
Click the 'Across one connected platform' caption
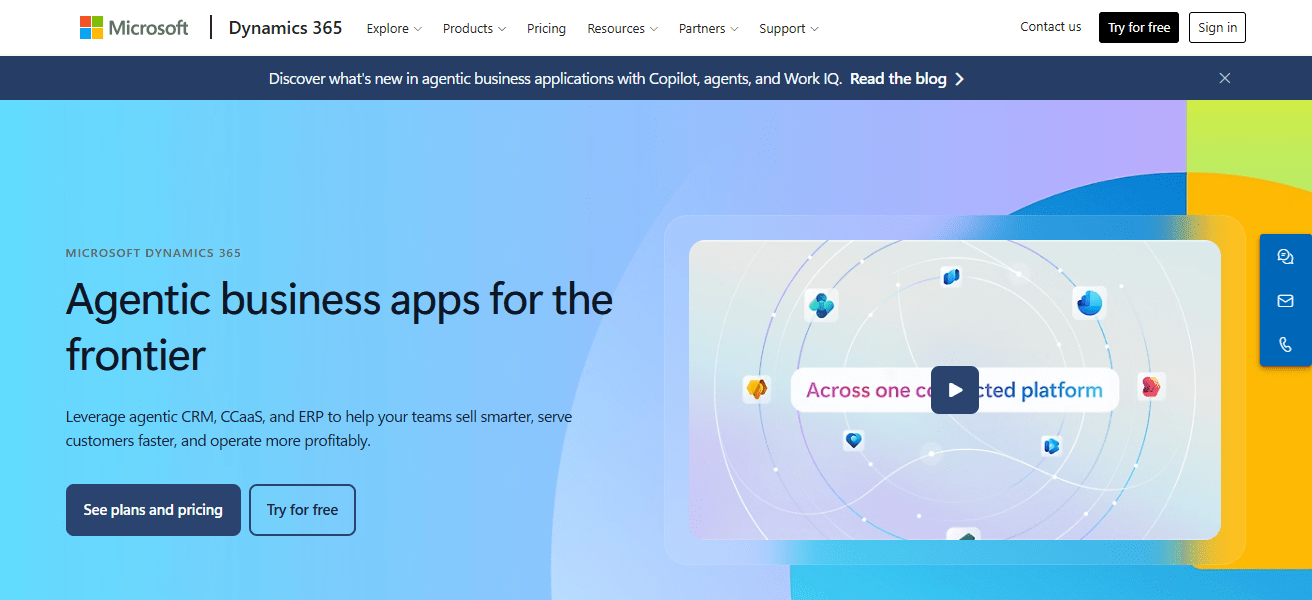tap(954, 390)
